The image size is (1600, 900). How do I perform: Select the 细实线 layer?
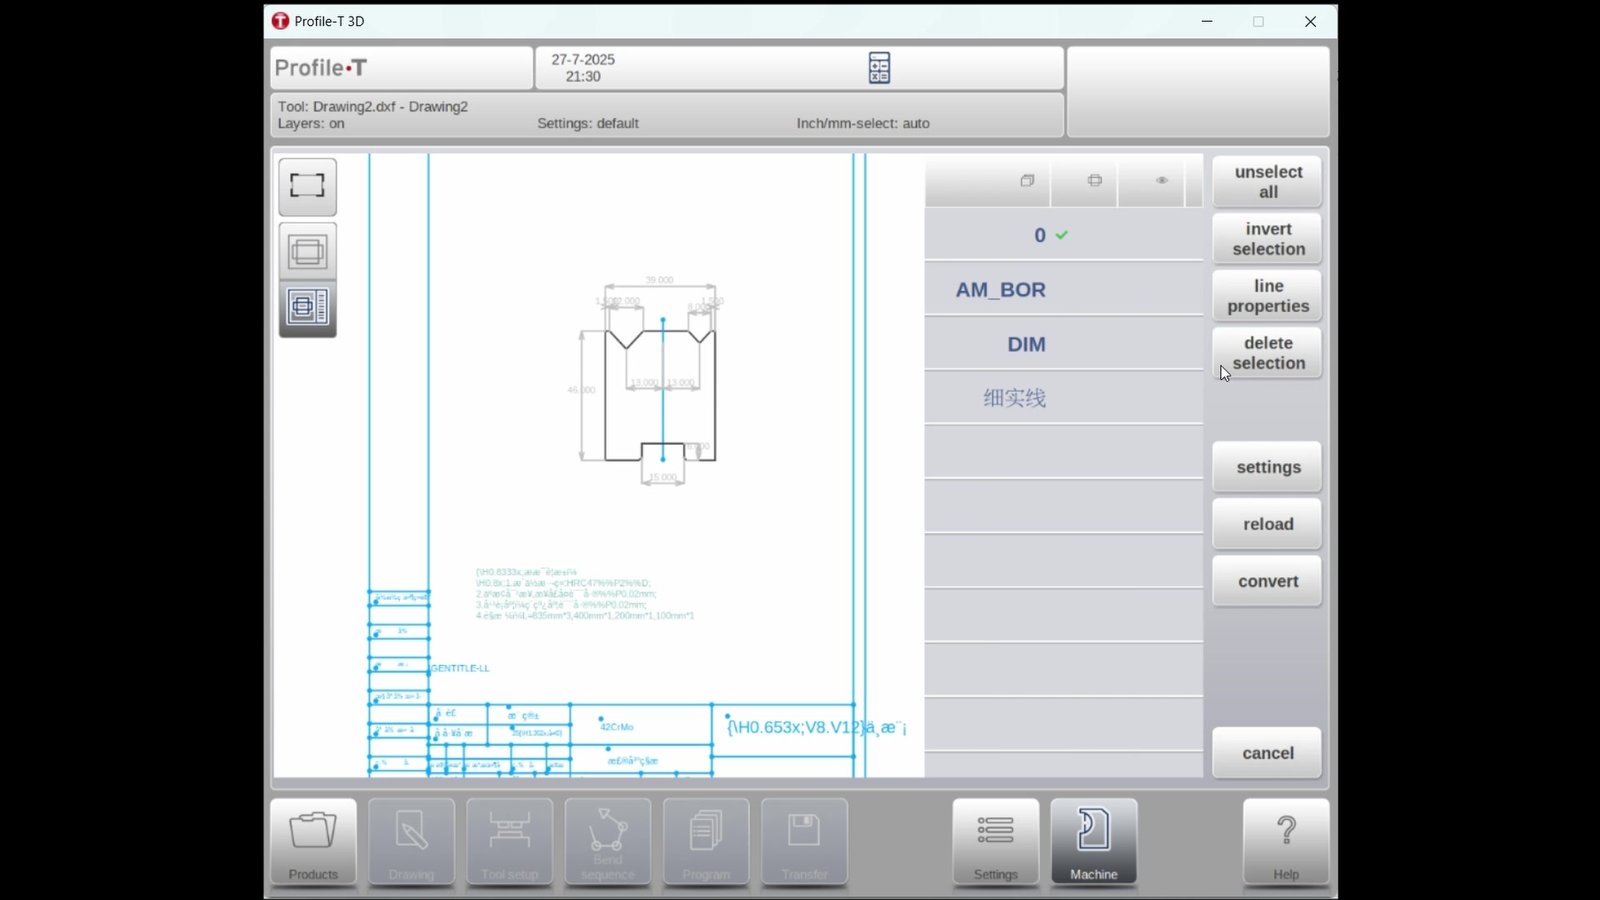pos(1063,398)
